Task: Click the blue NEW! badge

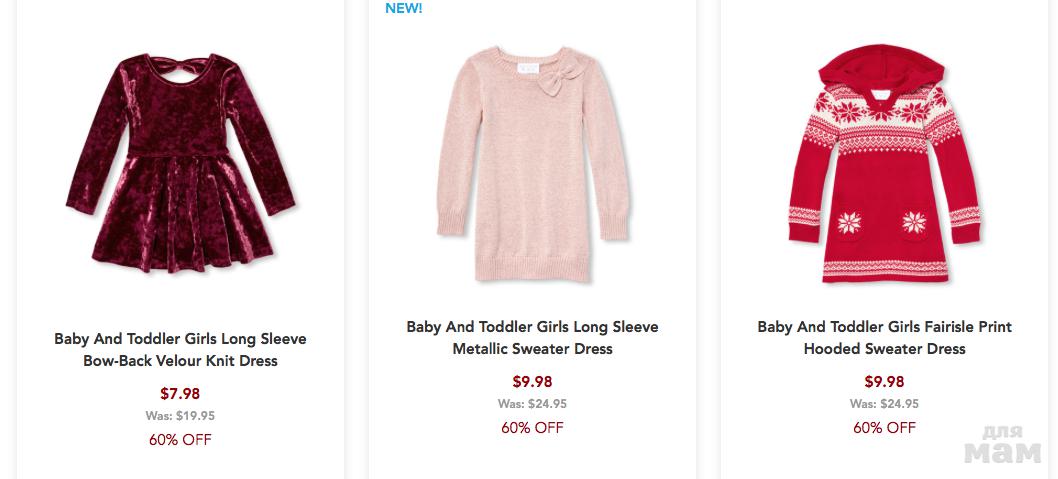Action: click(x=404, y=9)
